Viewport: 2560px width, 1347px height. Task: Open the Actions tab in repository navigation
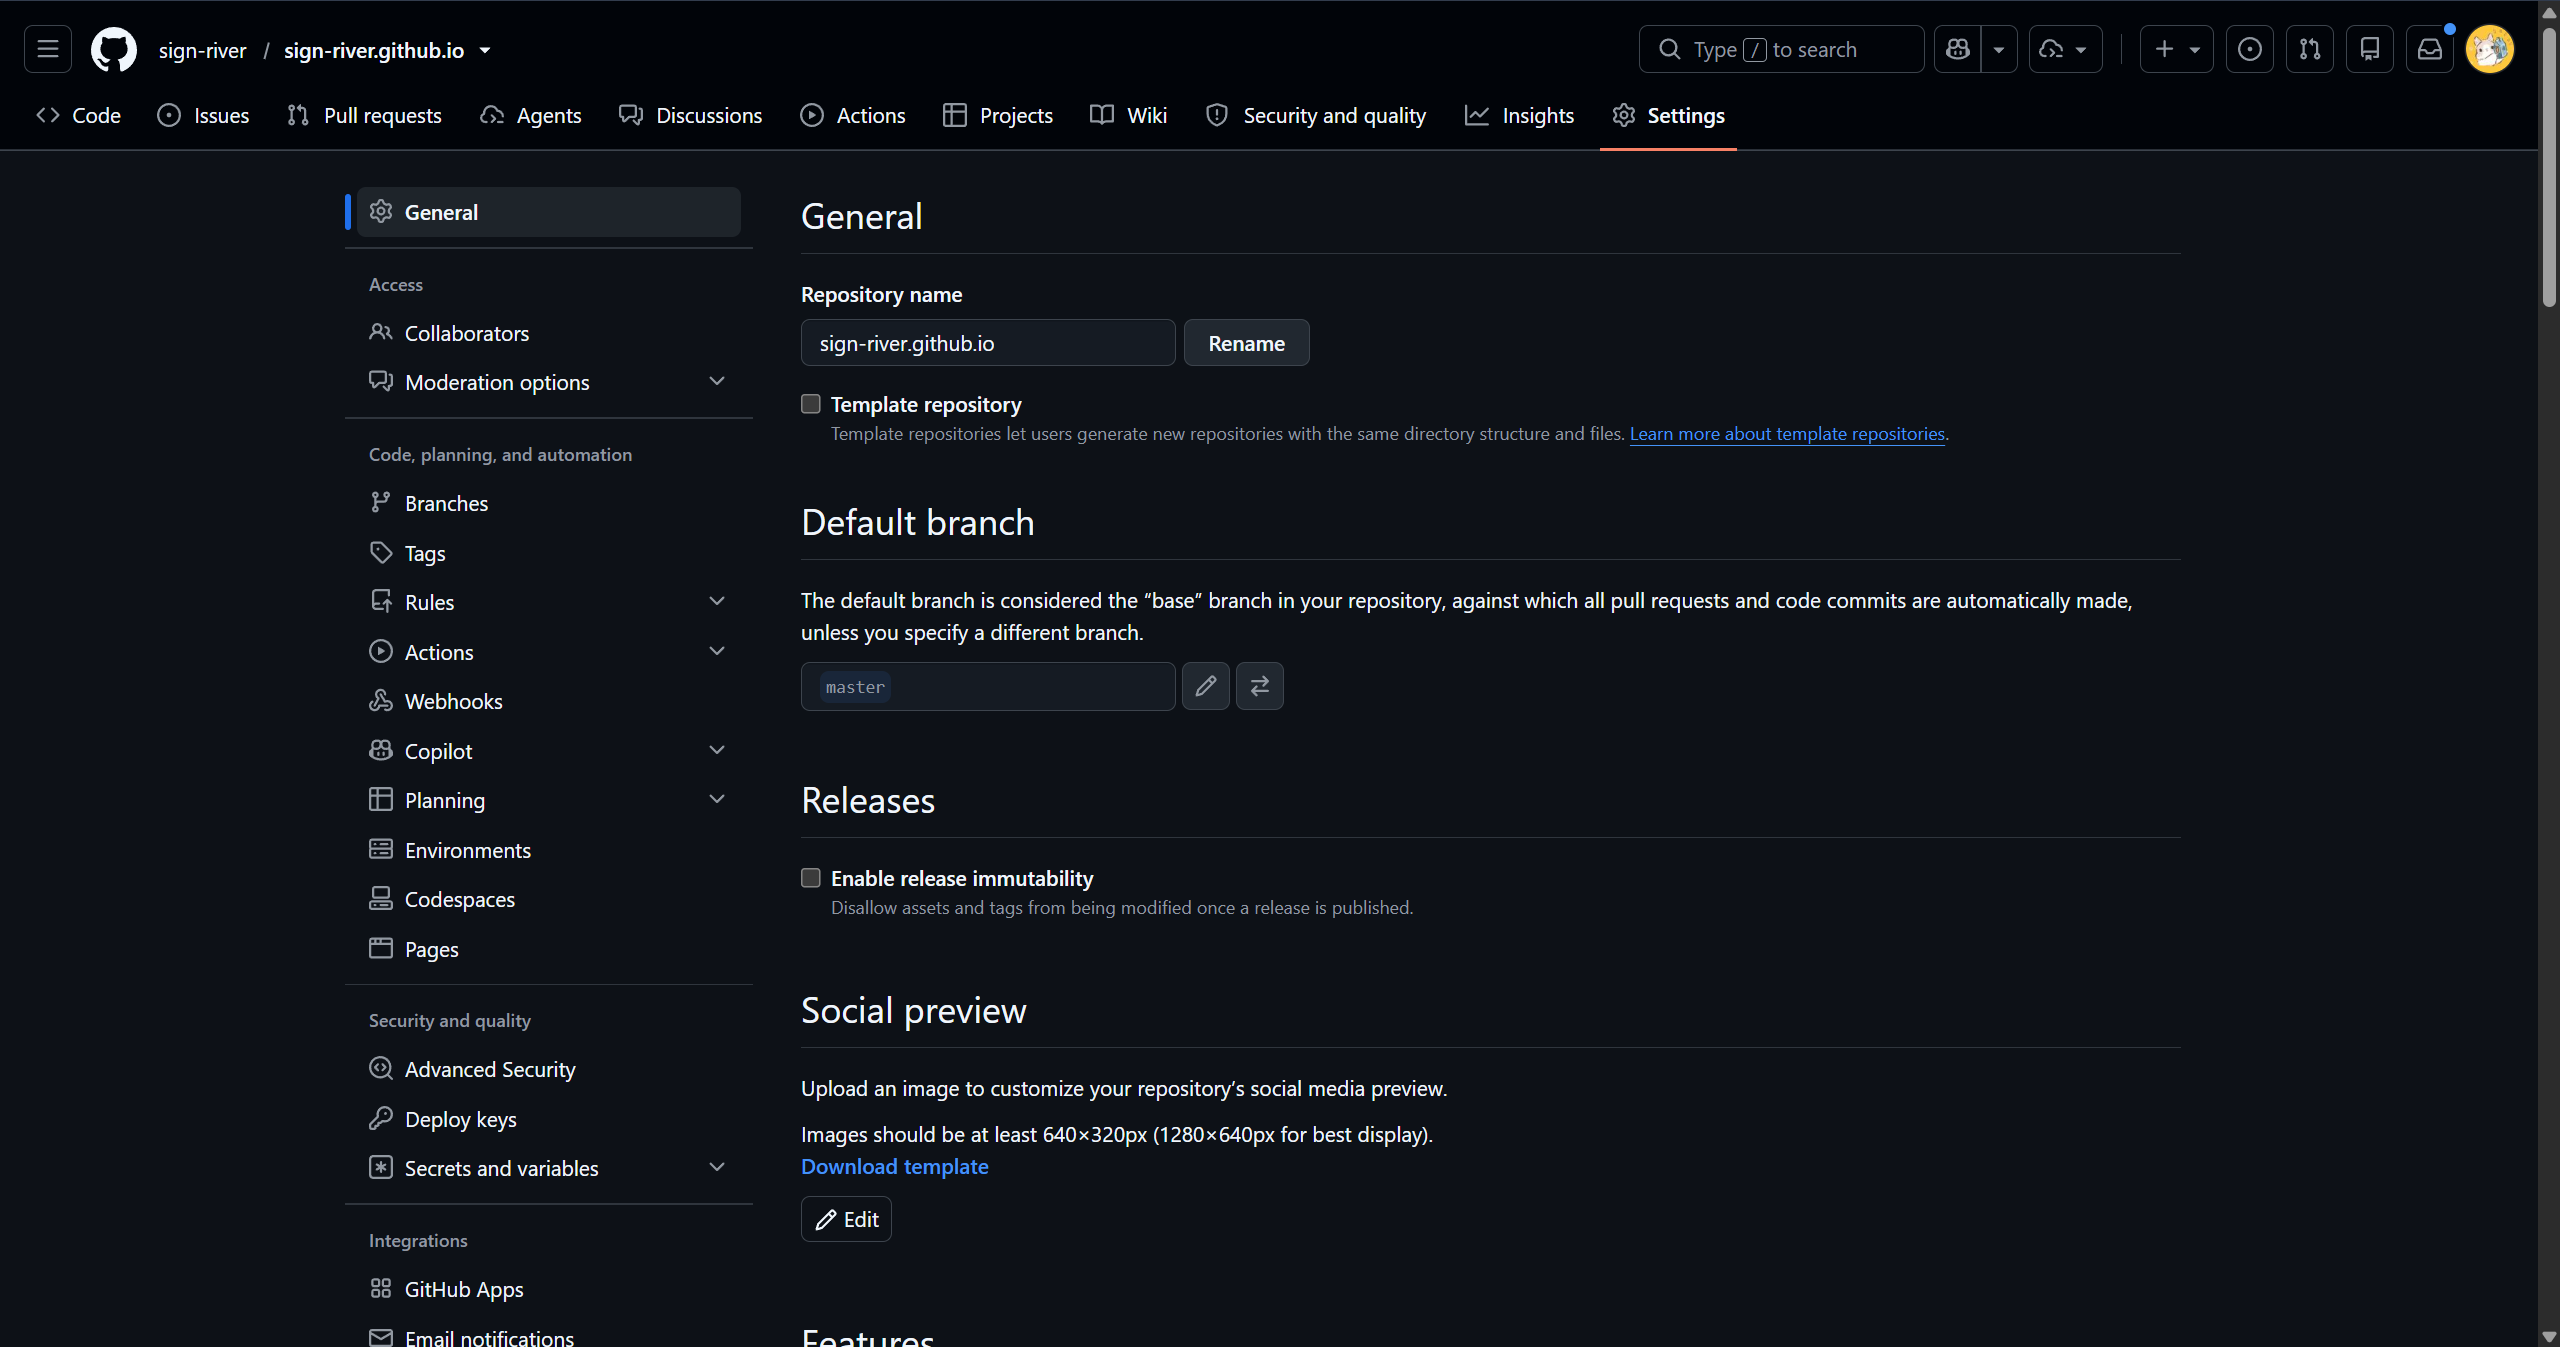(x=853, y=115)
